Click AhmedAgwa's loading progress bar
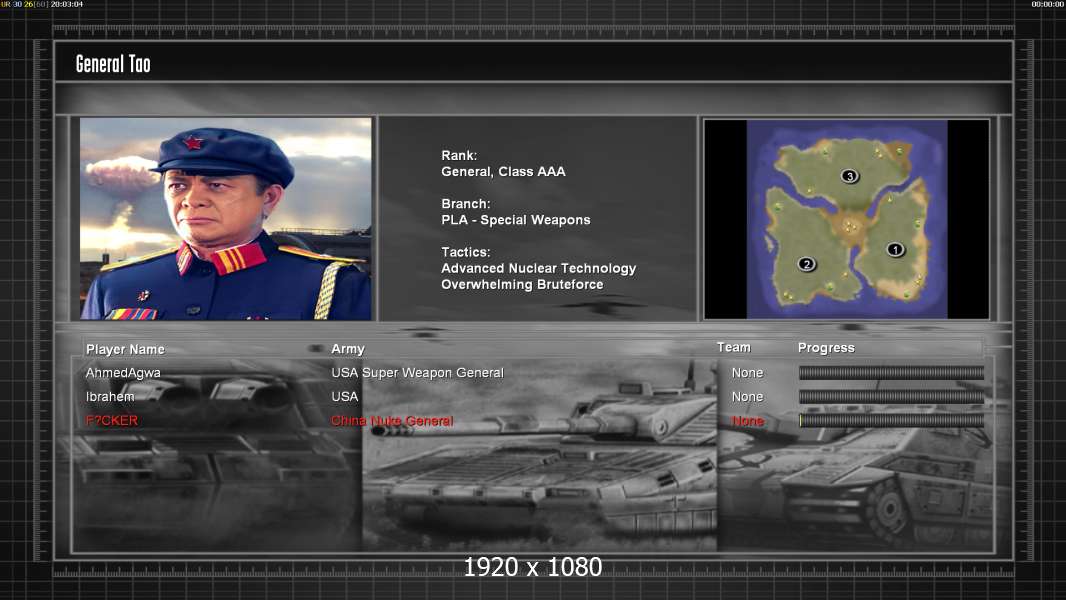 click(x=891, y=372)
